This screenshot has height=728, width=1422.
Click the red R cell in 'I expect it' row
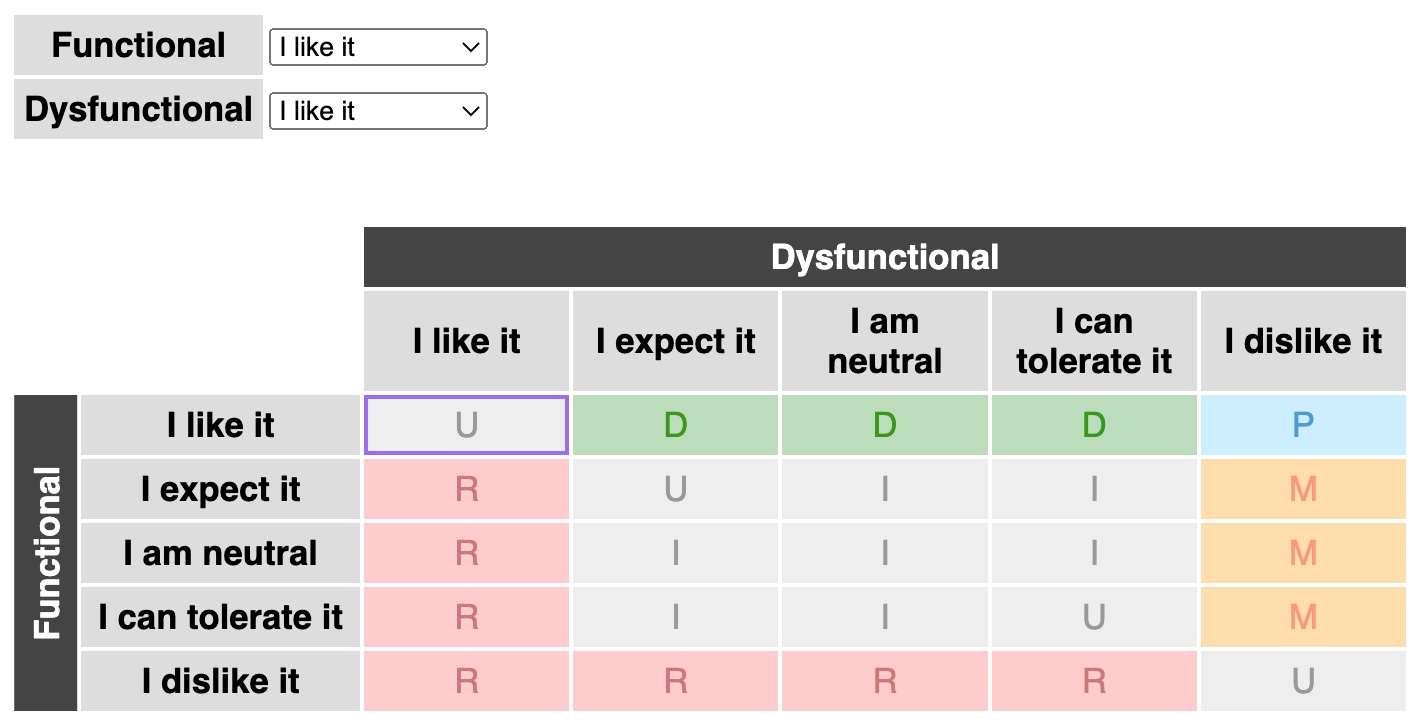[467, 489]
